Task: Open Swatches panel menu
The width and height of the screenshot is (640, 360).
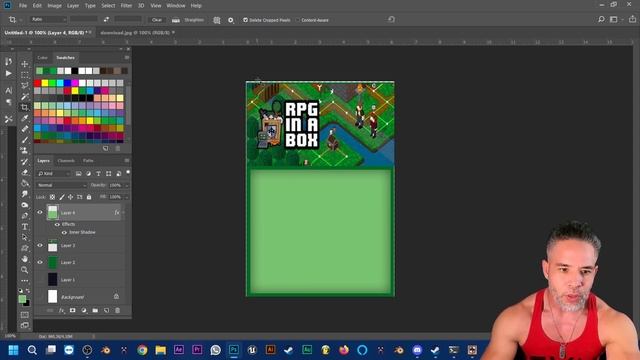Action: point(127,58)
